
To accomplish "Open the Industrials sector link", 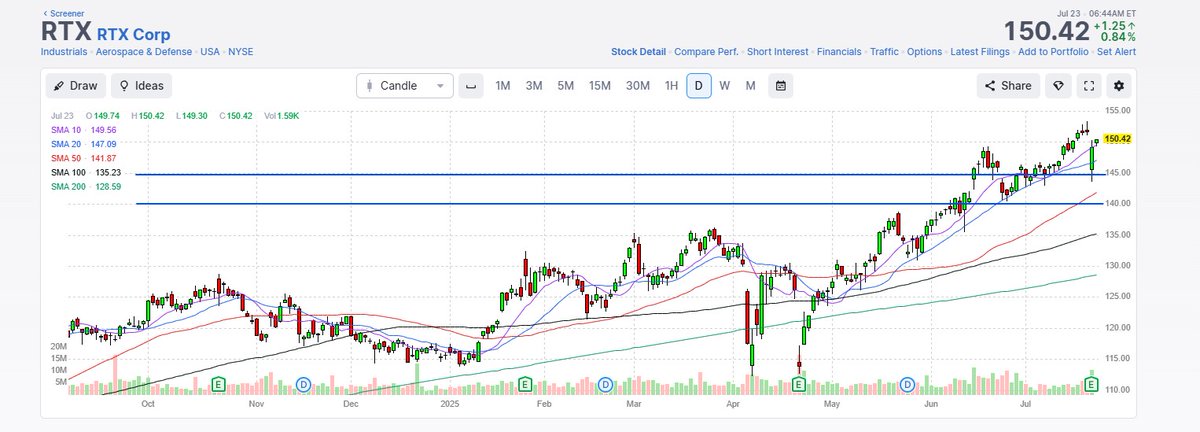I will tap(64, 51).
